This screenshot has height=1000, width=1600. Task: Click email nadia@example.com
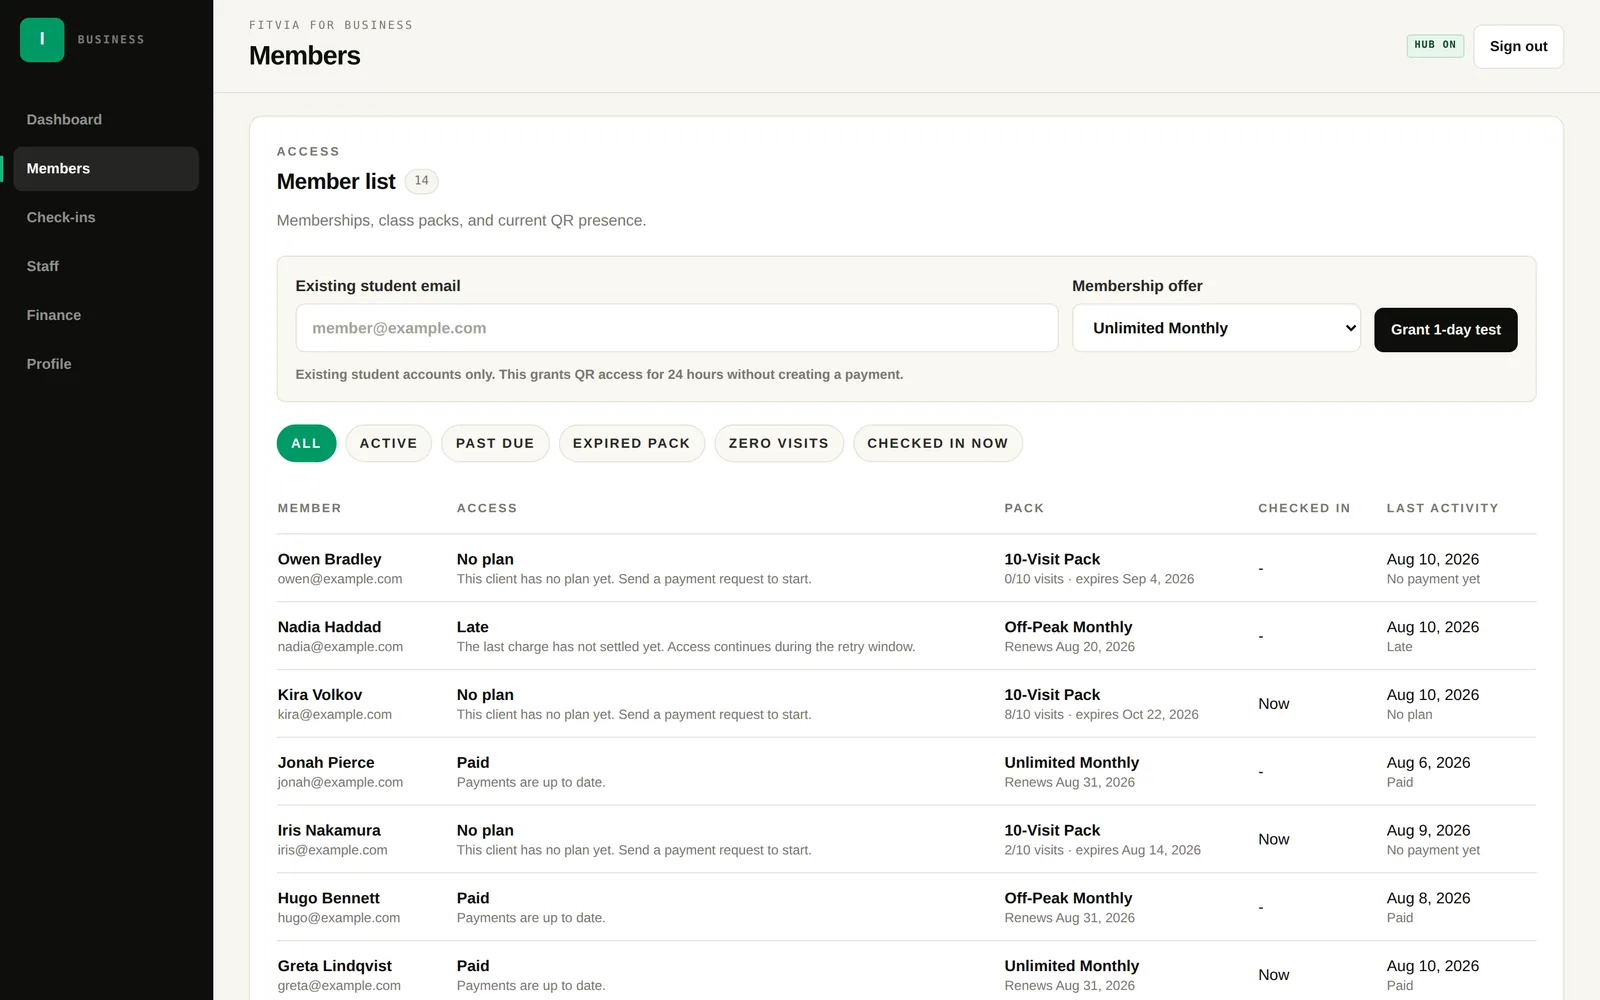340,647
